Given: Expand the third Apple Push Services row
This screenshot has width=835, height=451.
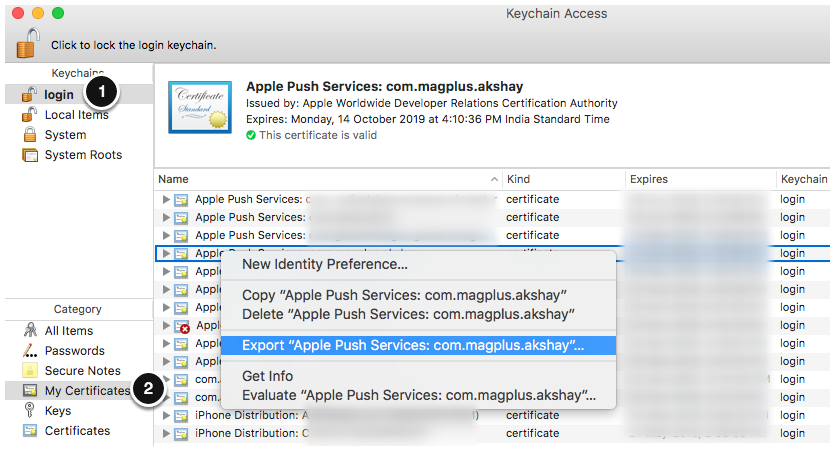Looking at the screenshot, I should pyautogui.click(x=166, y=235).
